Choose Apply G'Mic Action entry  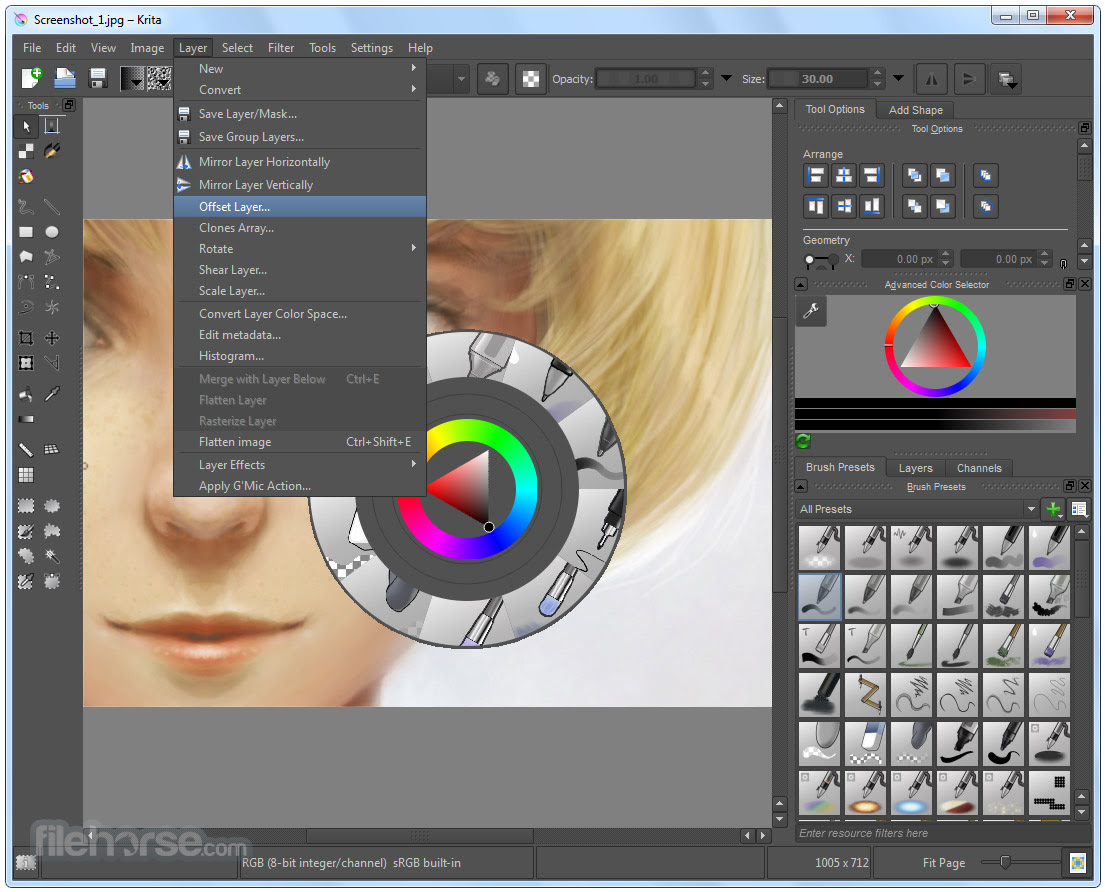(300, 485)
